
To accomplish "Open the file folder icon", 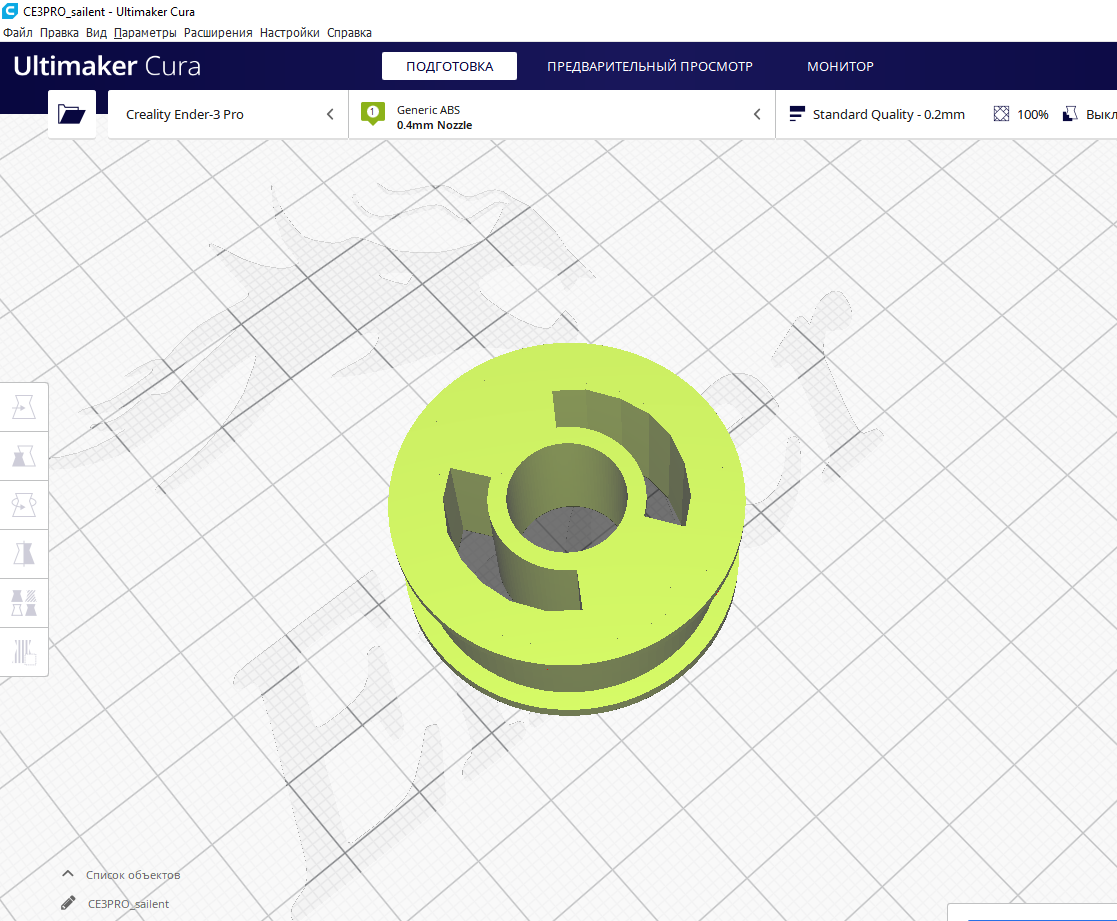I will [71, 114].
